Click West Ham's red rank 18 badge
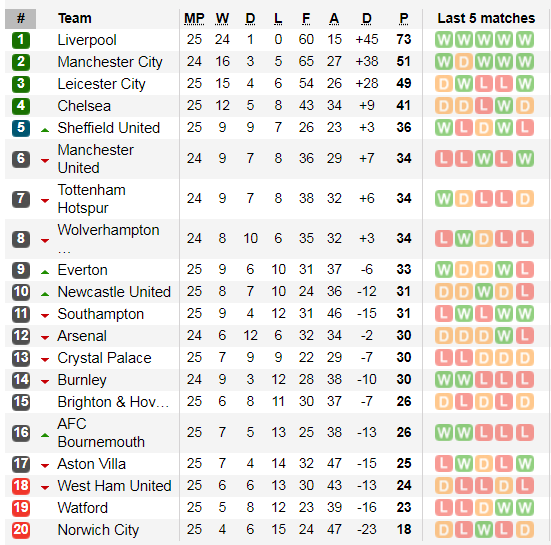 click(21, 486)
